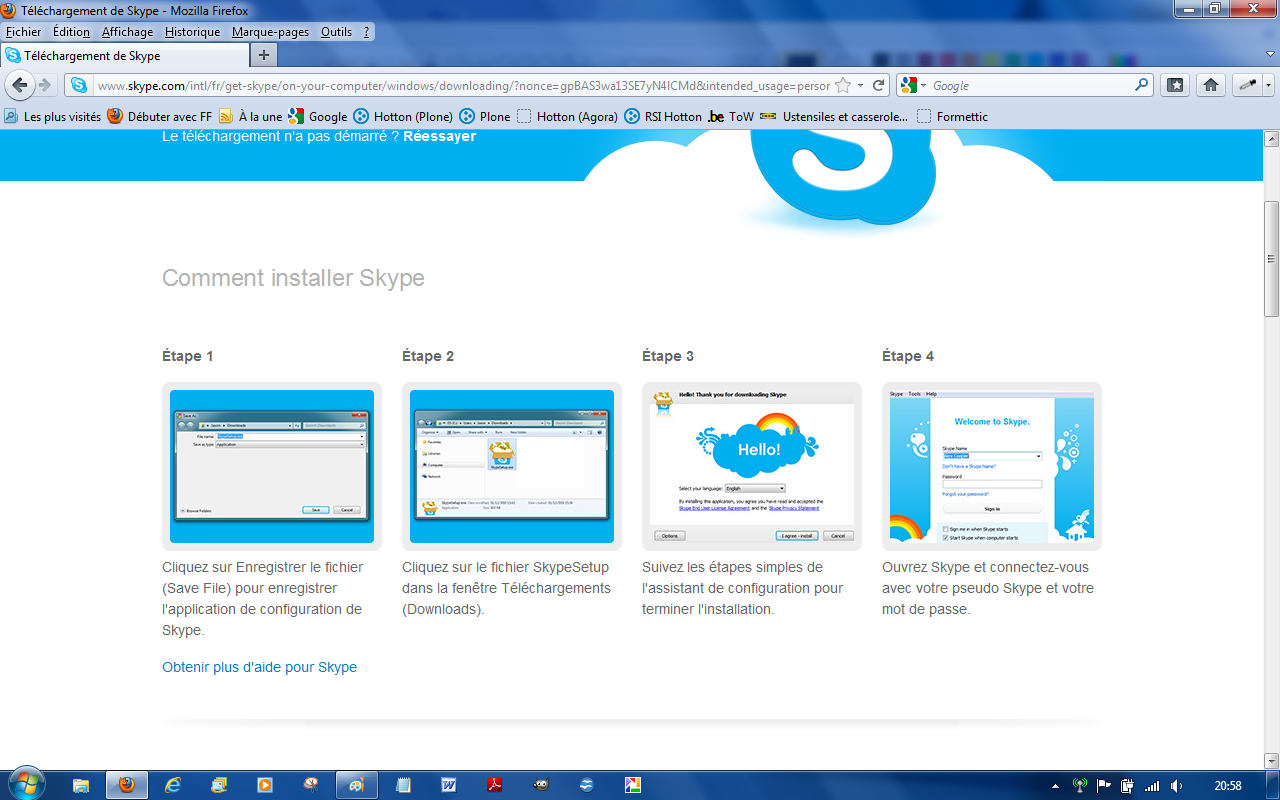Open a new tab with the plus button
This screenshot has width=1280, height=800.
coord(264,55)
